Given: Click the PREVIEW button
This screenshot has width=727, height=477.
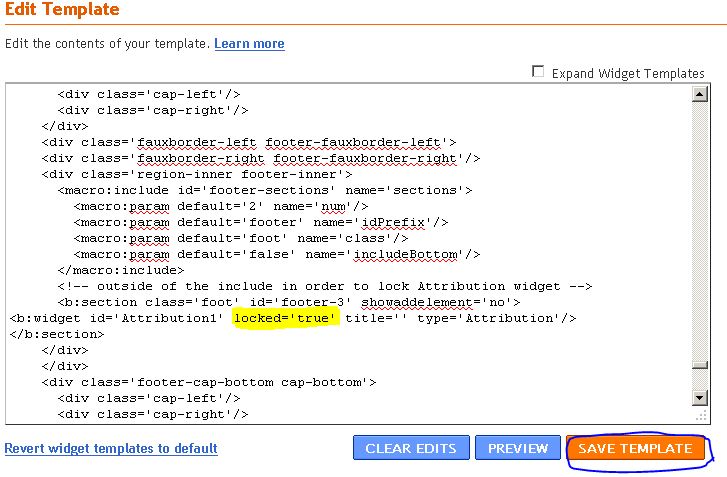Looking at the screenshot, I should 517,448.
